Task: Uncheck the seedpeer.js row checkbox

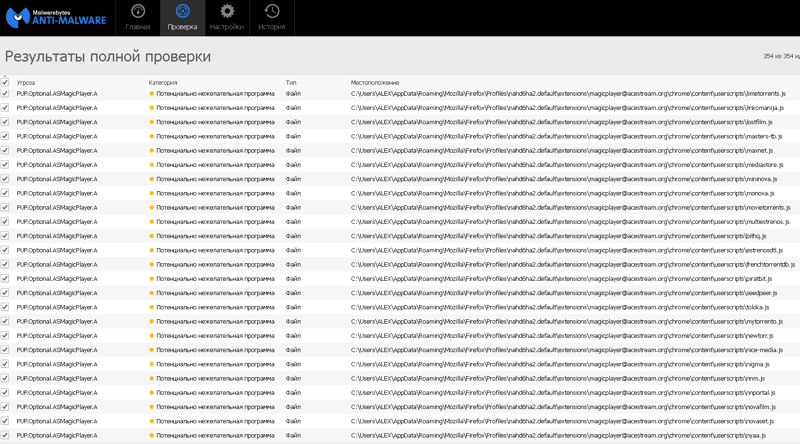Action: pyautogui.click(x=5, y=293)
